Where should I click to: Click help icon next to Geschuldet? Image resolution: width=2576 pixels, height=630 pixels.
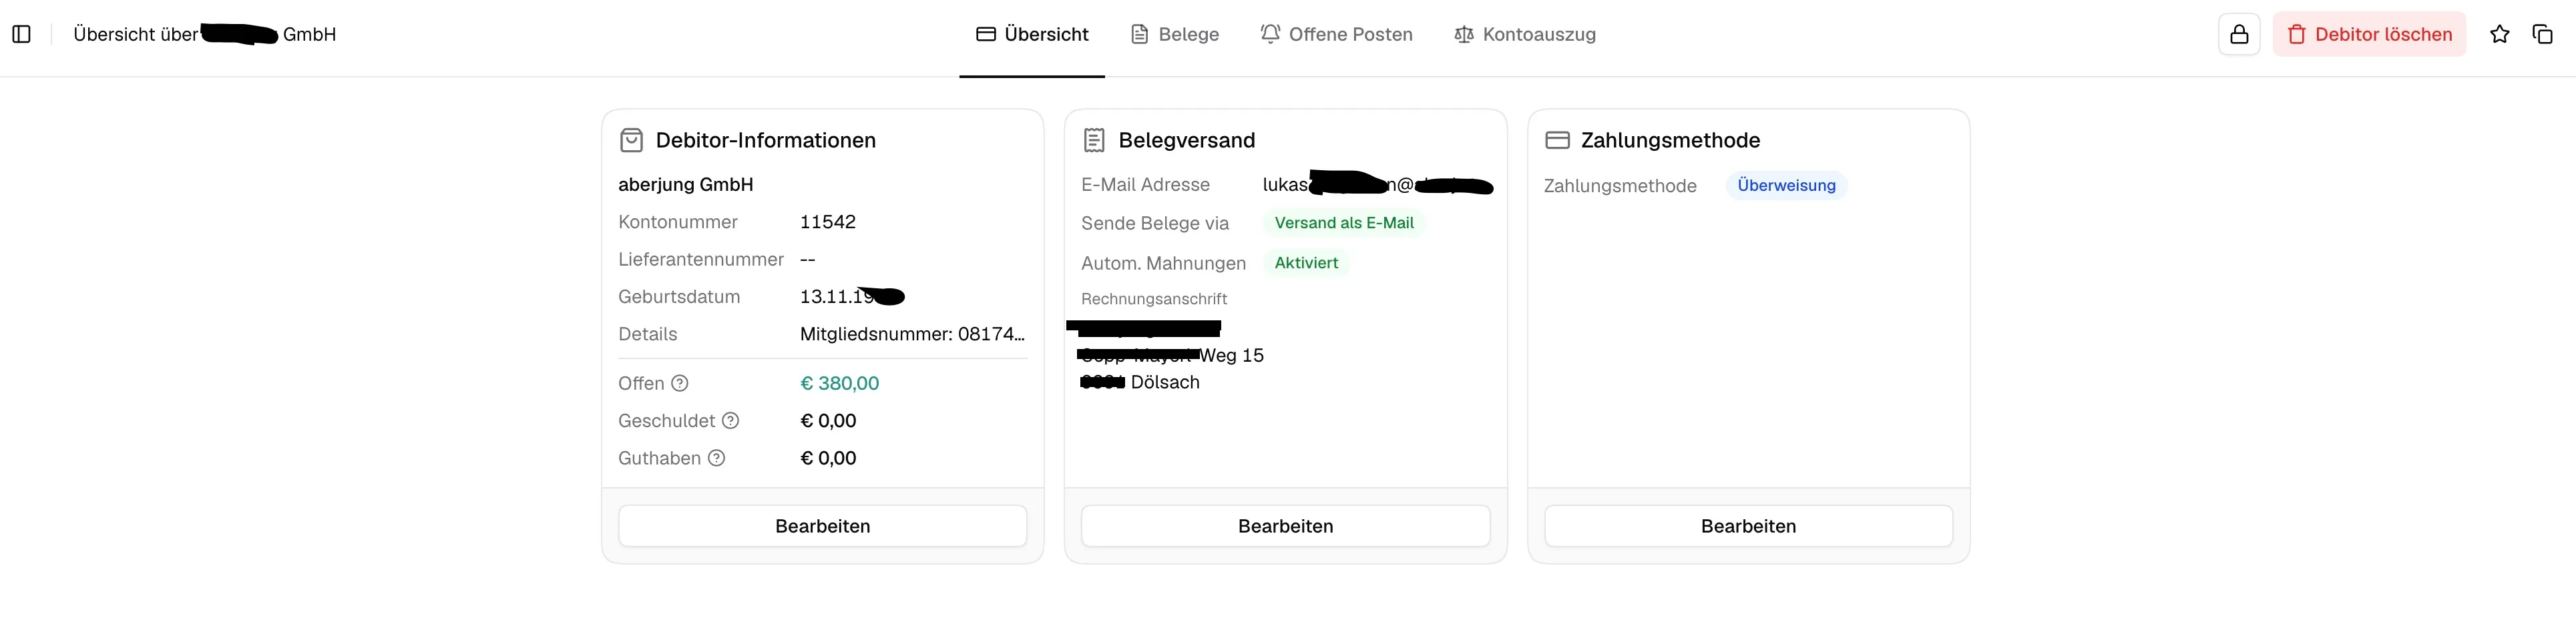(x=731, y=421)
